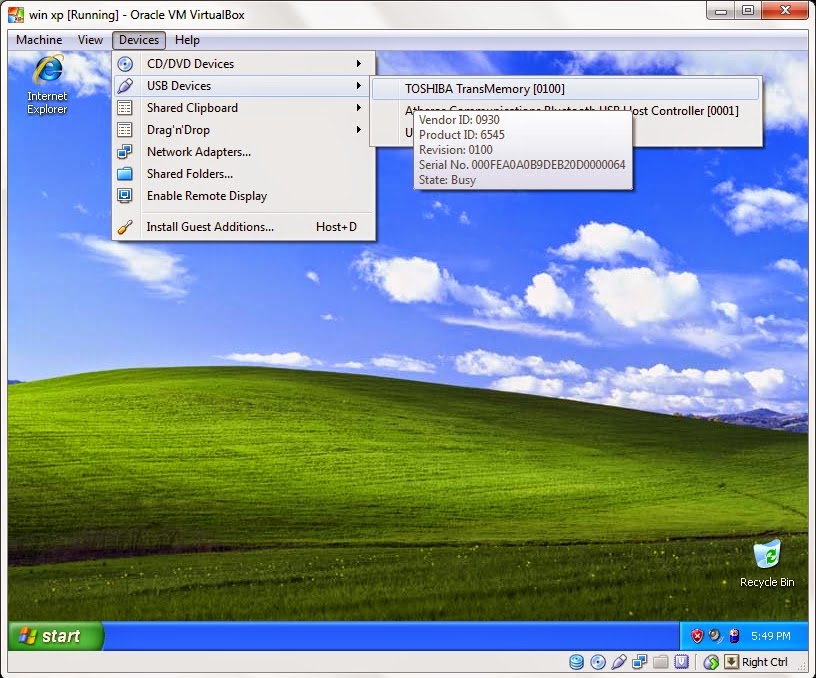Expand the Drag'n'Drop submenu
Viewport: 816px width, 678px height.
[244, 130]
